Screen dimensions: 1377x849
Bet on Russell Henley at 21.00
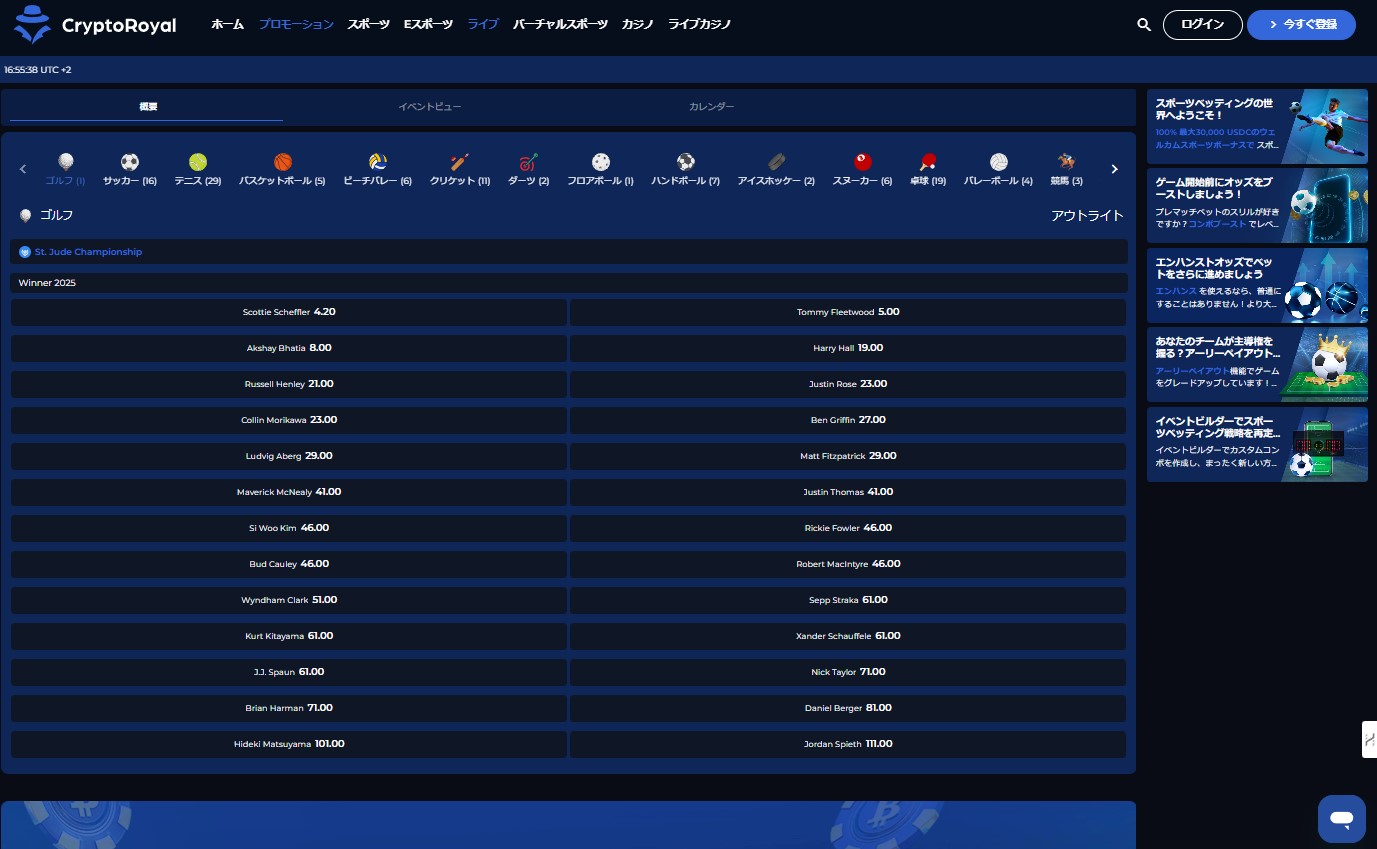tap(289, 384)
